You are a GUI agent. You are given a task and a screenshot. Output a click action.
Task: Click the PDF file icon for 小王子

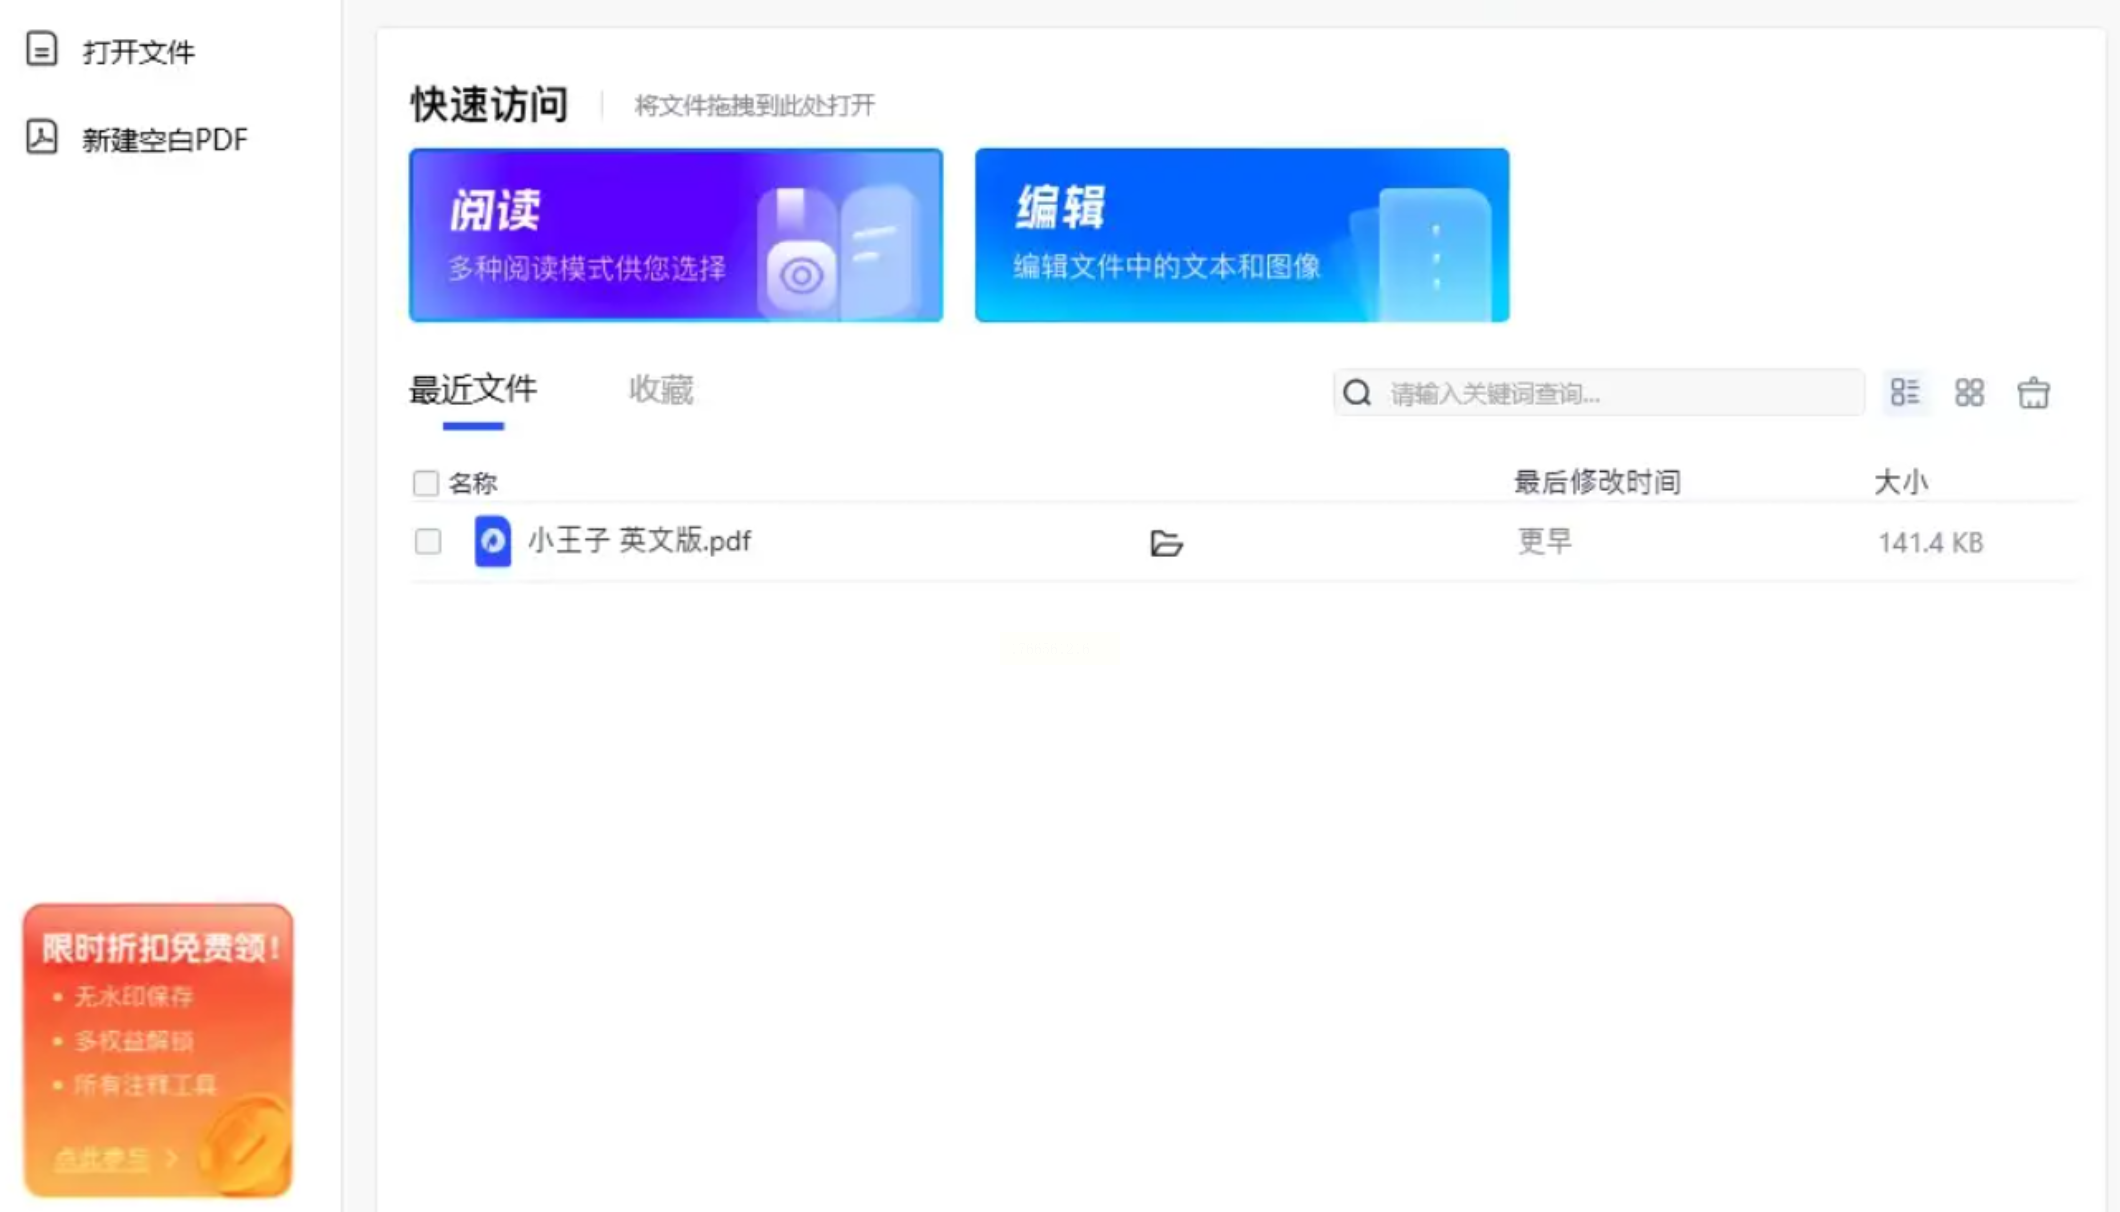click(492, 541)
